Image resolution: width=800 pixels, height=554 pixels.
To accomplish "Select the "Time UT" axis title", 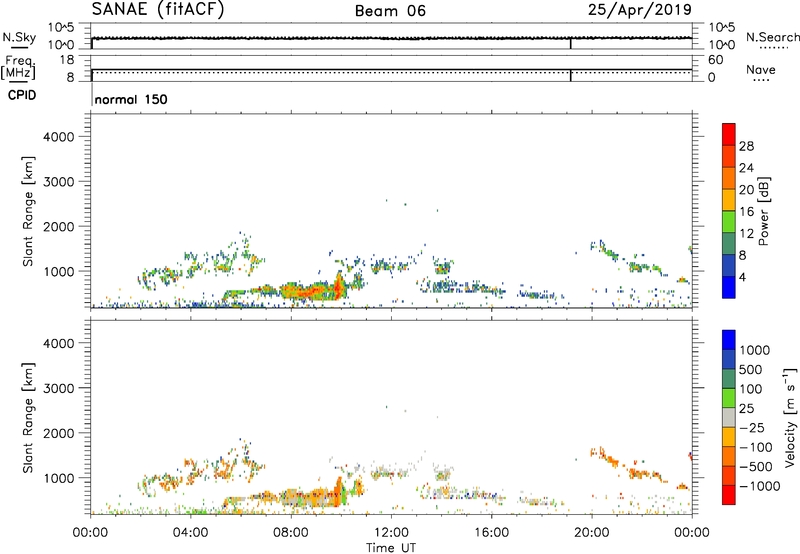I will (x=391, y=548).
